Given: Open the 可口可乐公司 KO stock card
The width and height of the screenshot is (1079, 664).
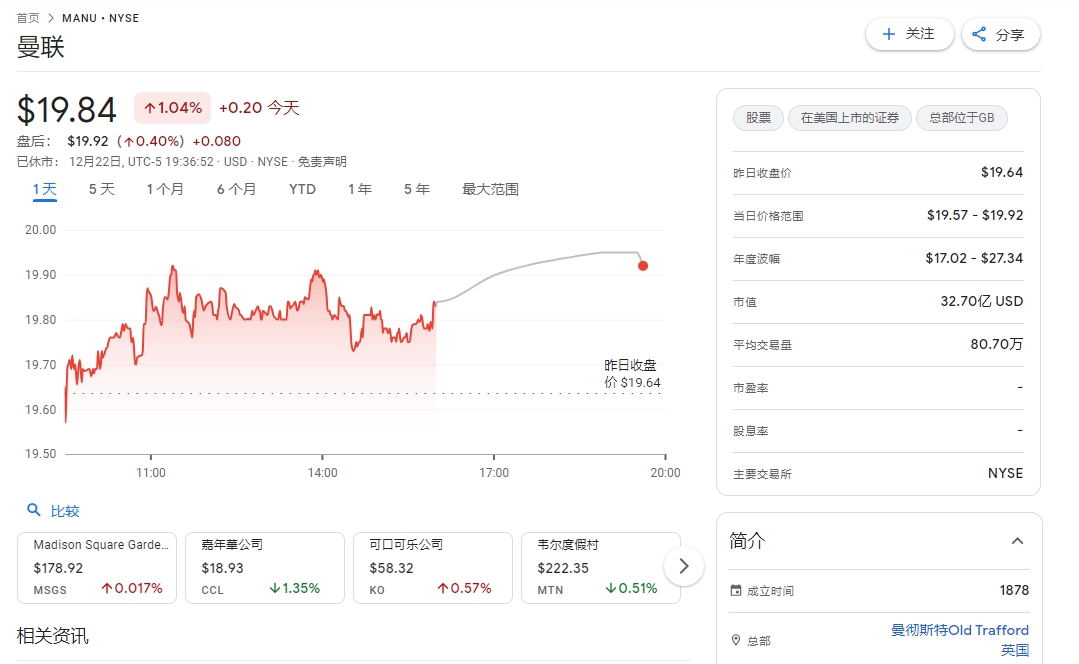Looking at the screenshot, I should click(433, 567).
